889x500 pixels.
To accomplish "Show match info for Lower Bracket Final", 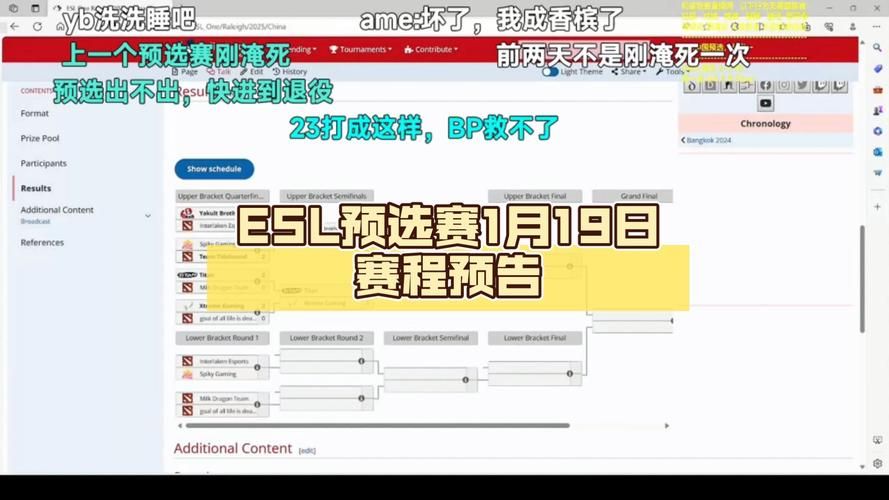I will tap(570, 374).
